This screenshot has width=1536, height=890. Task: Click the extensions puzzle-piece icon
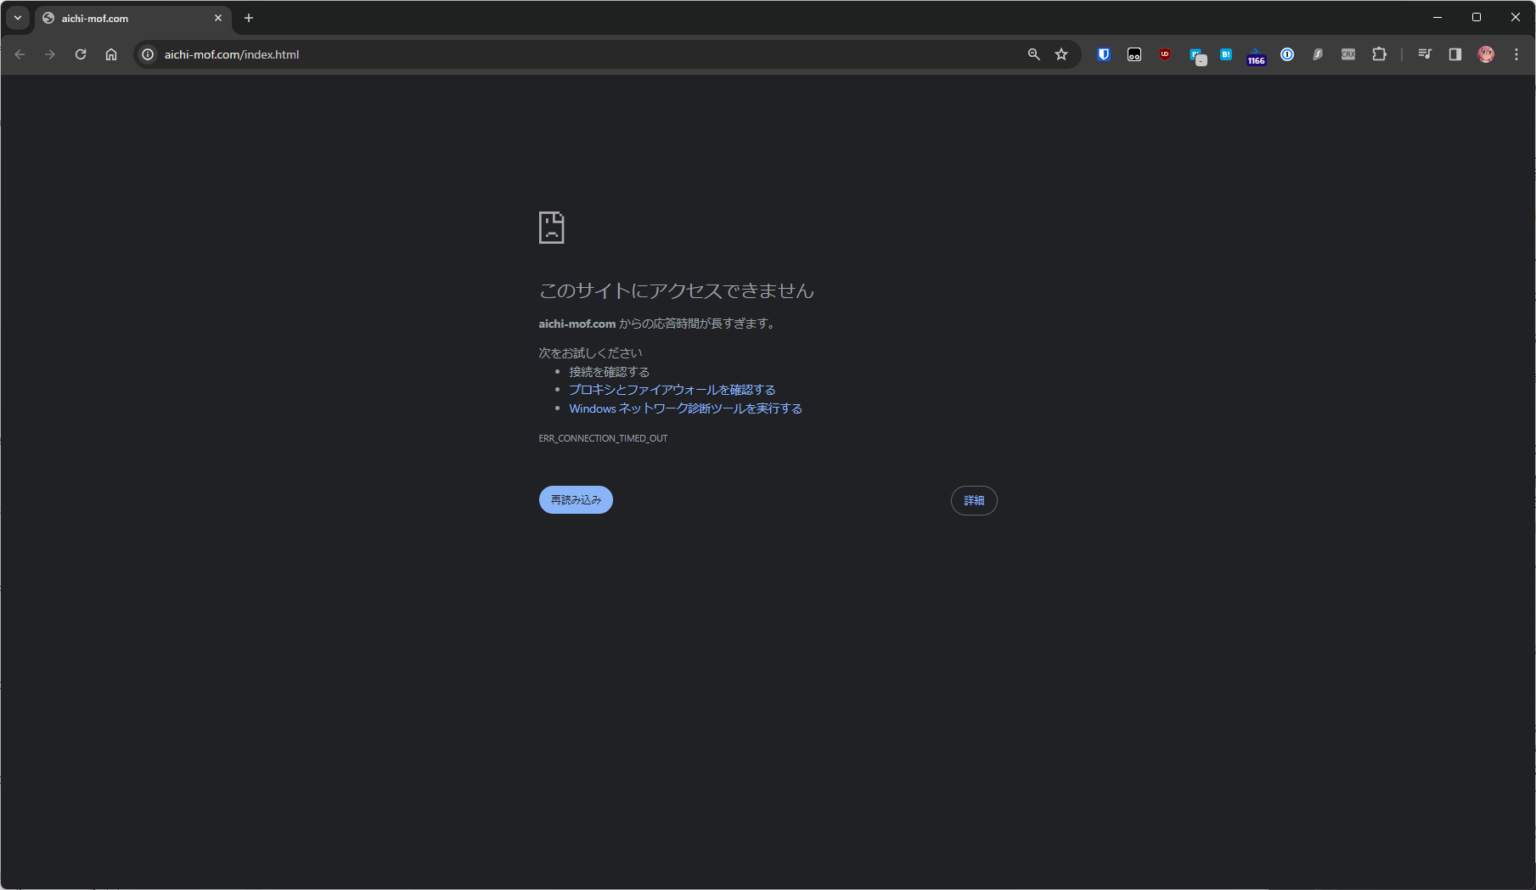click(x=1380, y=54)
